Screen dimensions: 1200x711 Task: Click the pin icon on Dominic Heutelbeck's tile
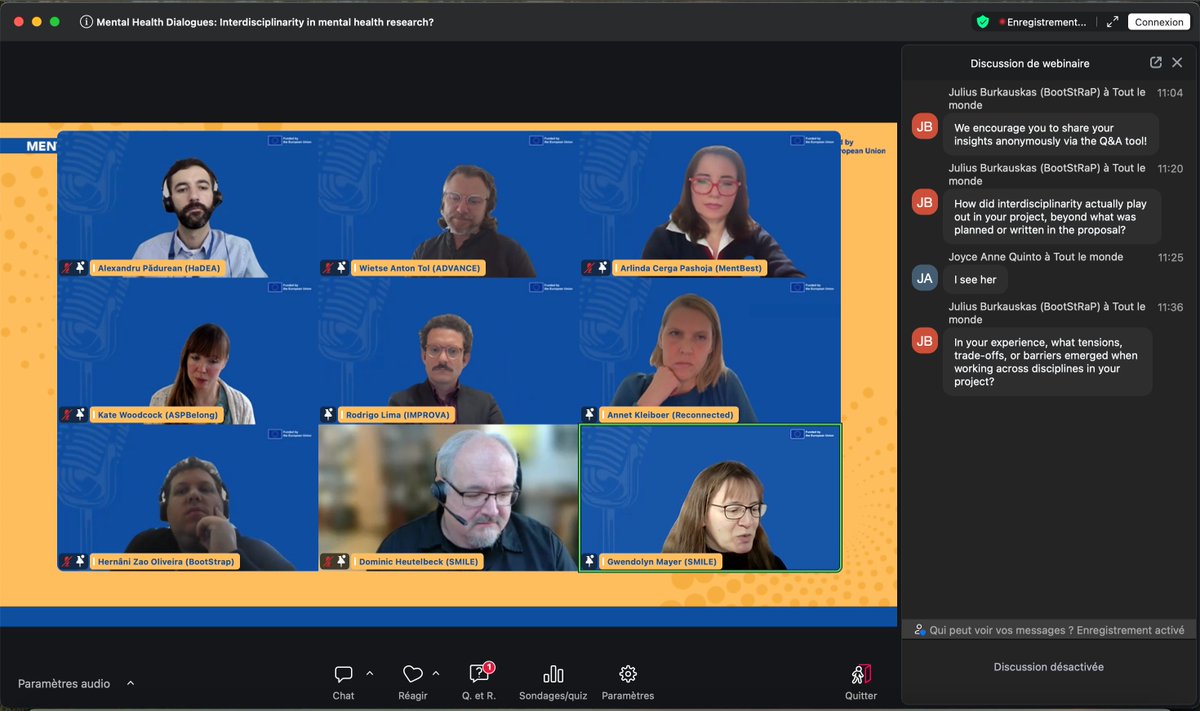342,561
